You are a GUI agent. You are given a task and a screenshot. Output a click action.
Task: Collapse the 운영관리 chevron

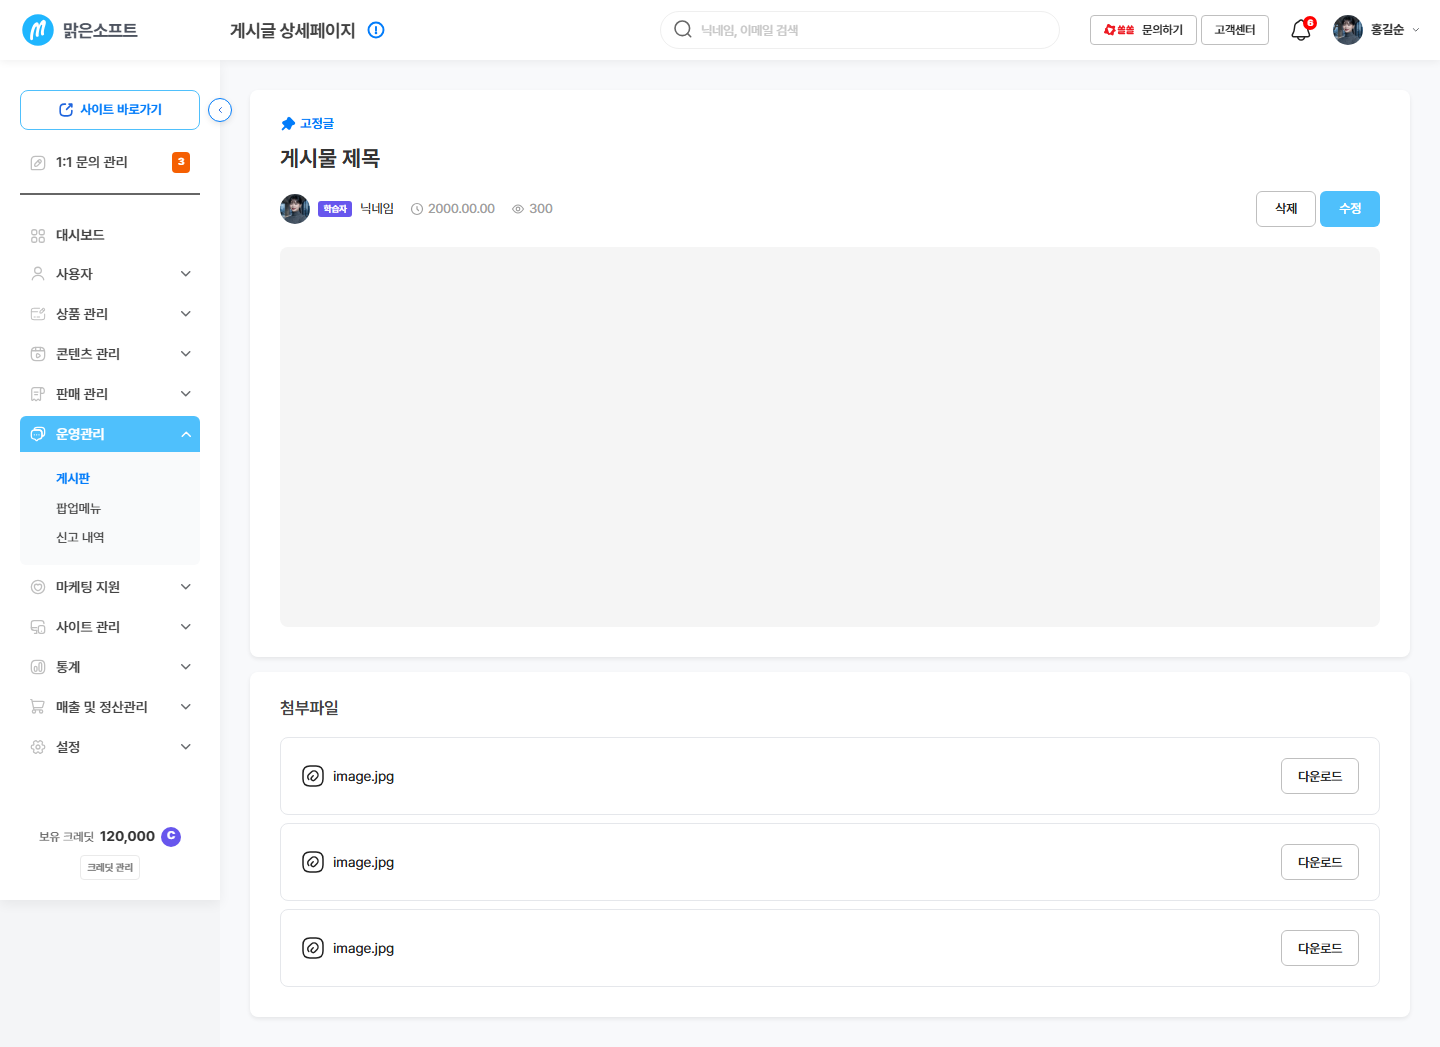pyautogui.click(x=186, y=434)
